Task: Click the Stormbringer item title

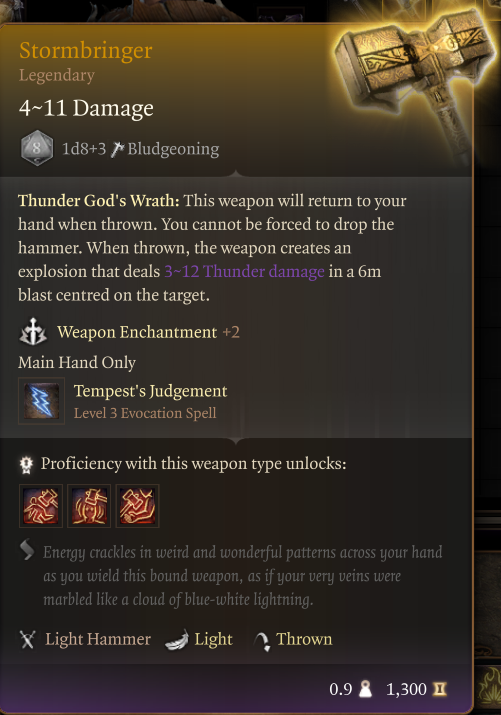Action: (x=86, y=51)
